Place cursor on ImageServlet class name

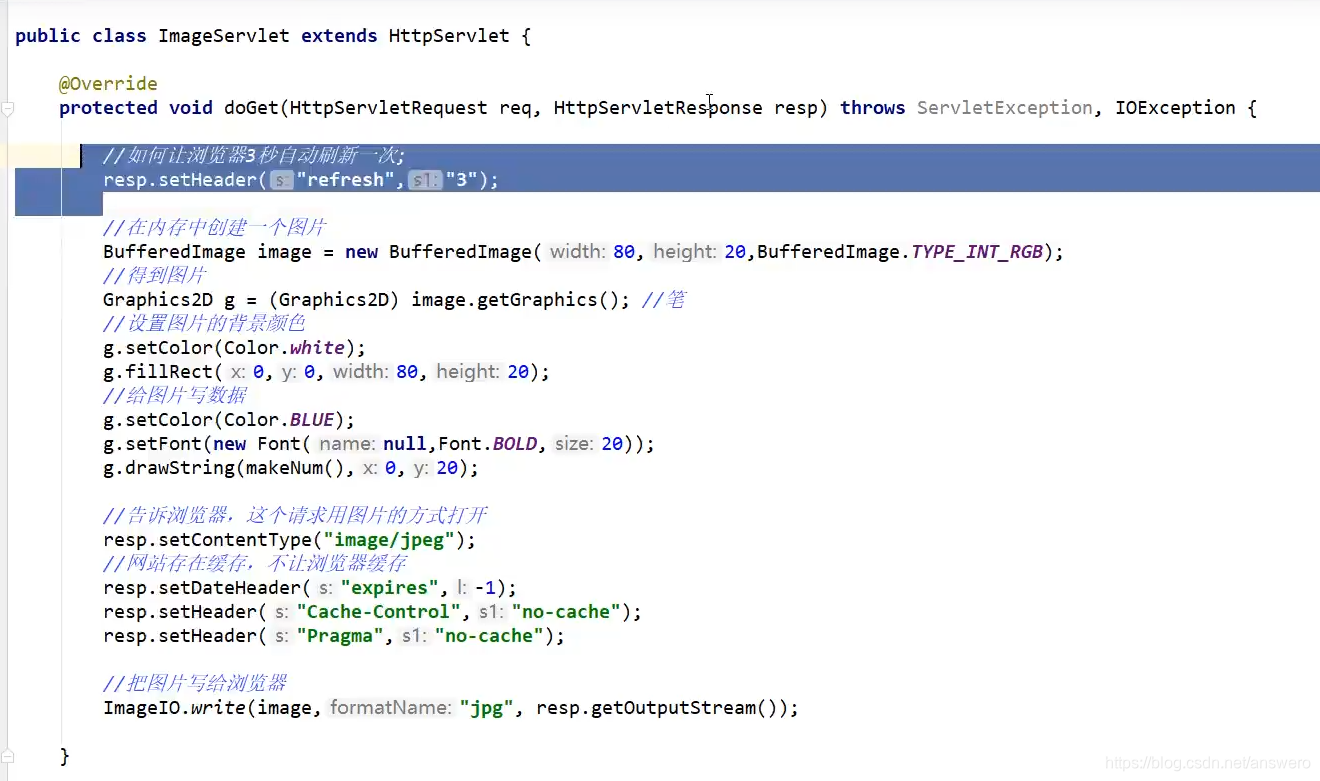pyautogui.click(x=224, y=36)
